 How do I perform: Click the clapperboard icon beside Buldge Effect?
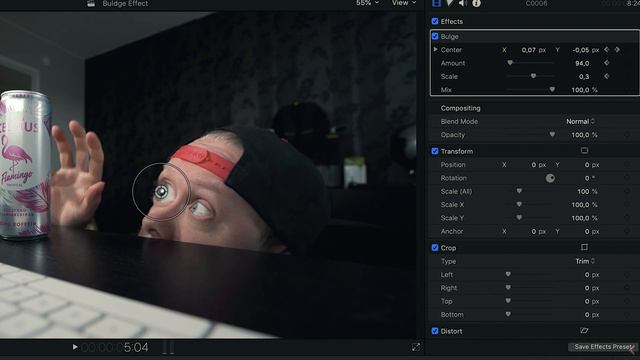tap(91, 3)
